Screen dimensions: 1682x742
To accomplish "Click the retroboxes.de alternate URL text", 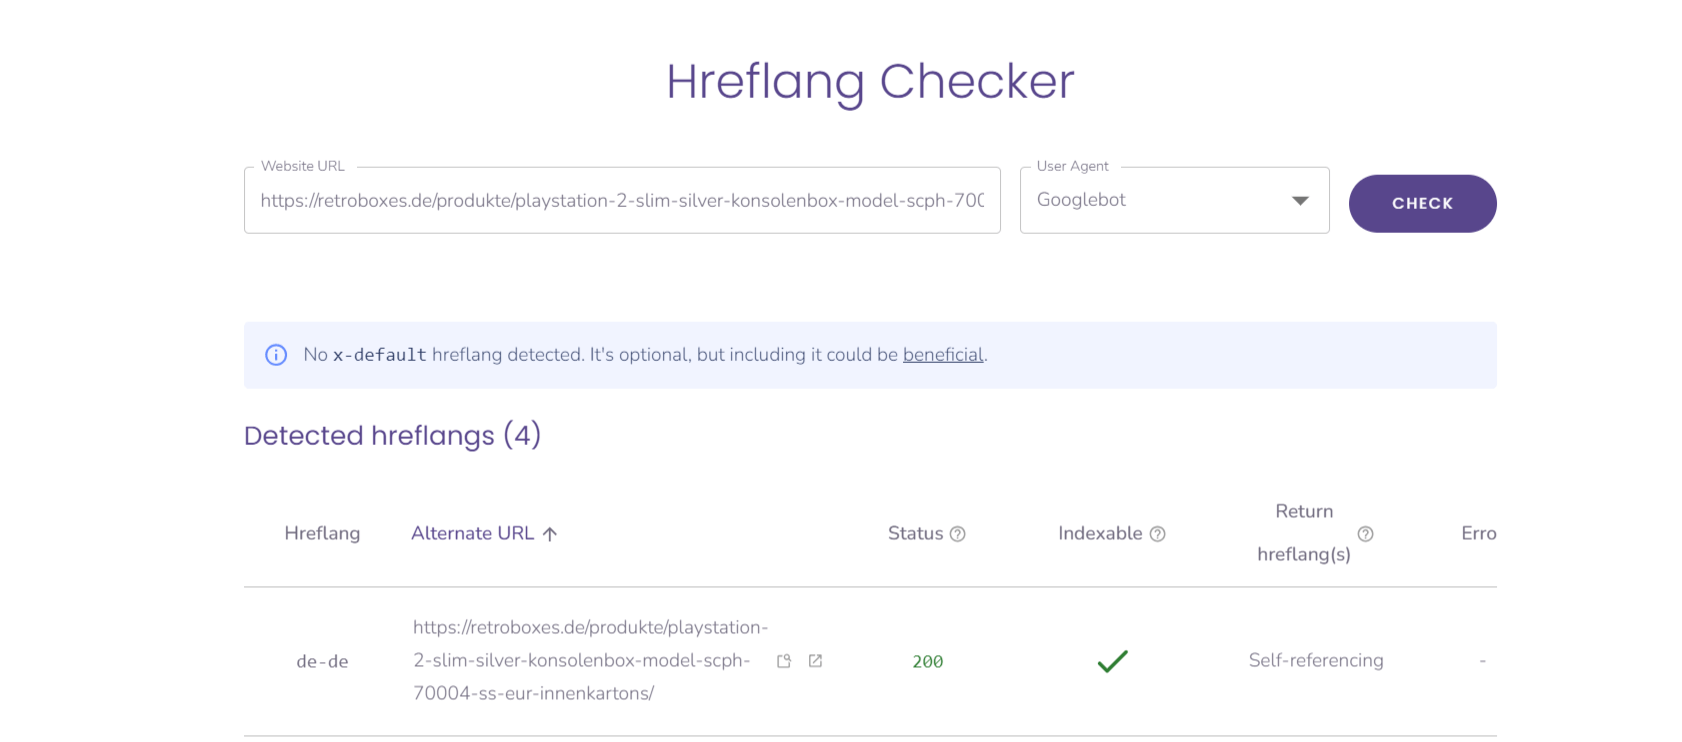I will point(591,660).
